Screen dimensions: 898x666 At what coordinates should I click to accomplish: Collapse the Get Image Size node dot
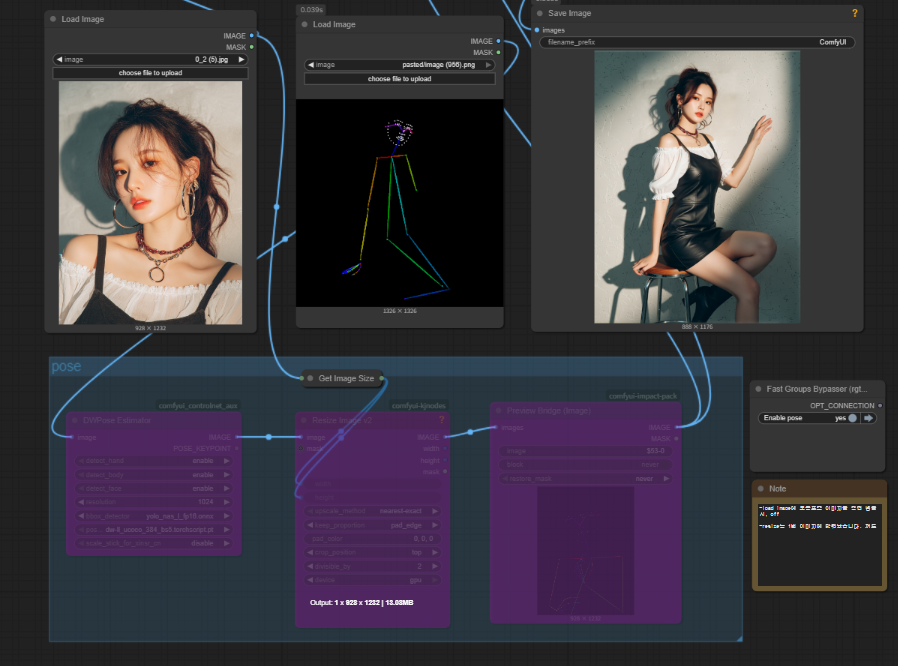pos(310,379)
